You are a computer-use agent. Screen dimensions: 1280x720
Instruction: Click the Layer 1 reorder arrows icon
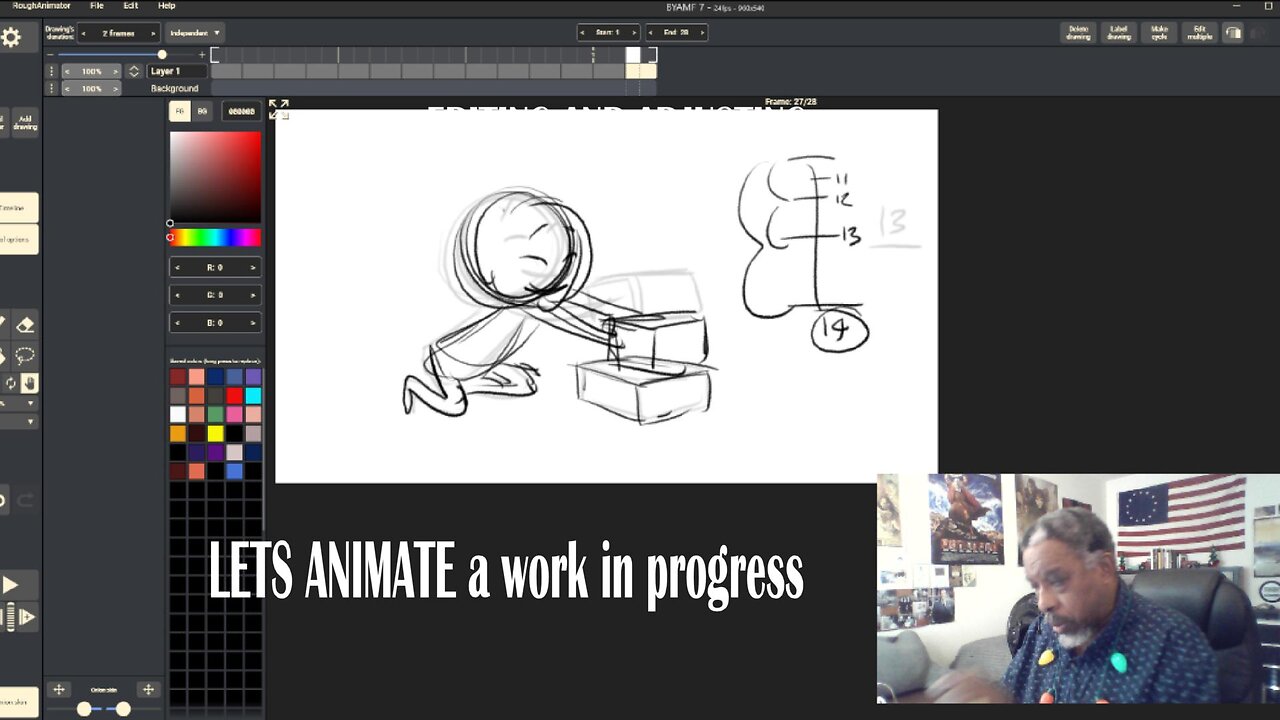[134, 71]
